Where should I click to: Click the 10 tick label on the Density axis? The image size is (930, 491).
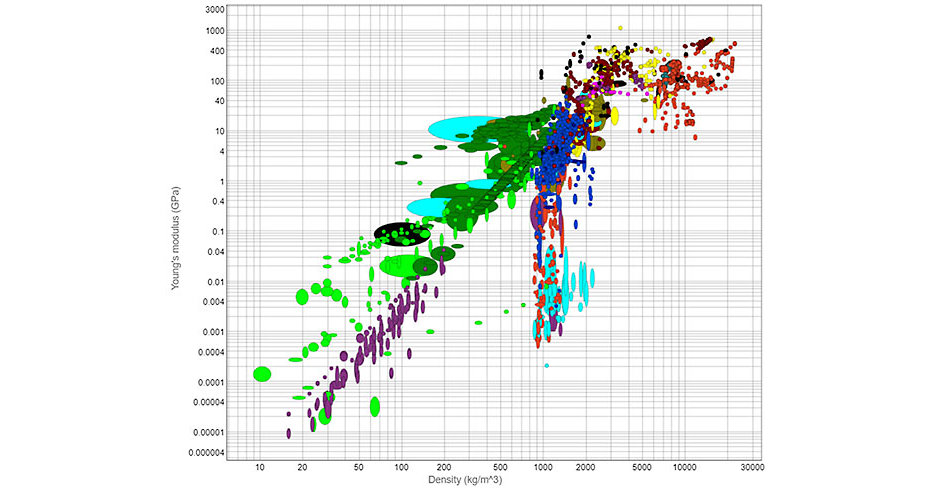[260, 468]
